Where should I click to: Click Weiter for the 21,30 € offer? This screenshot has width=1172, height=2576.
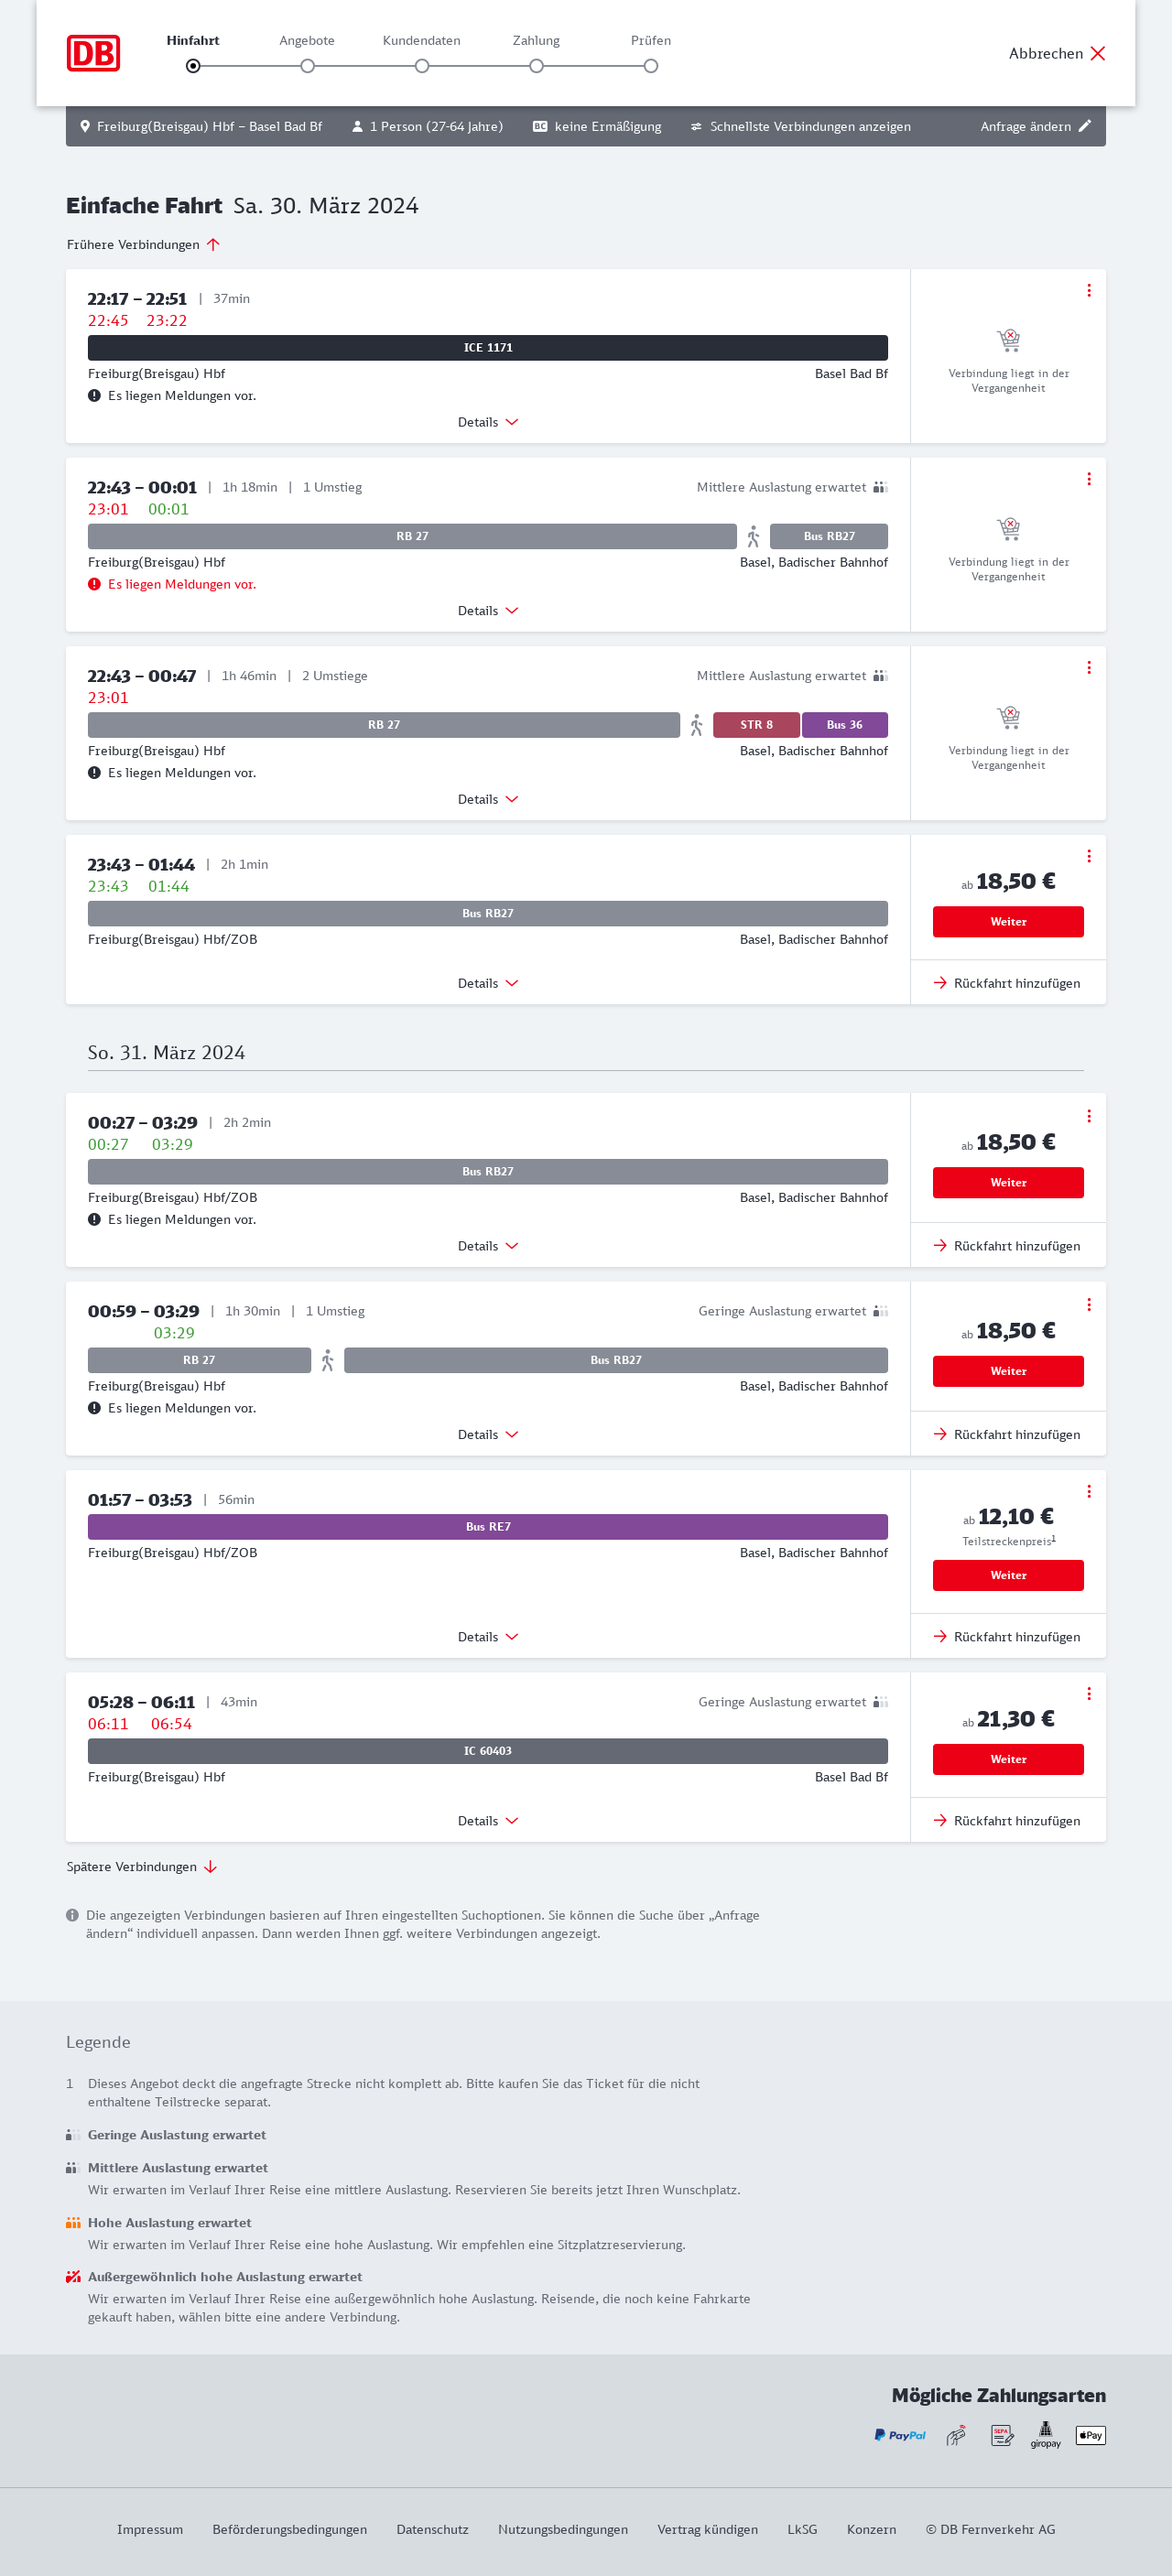click(1007, 1758)
